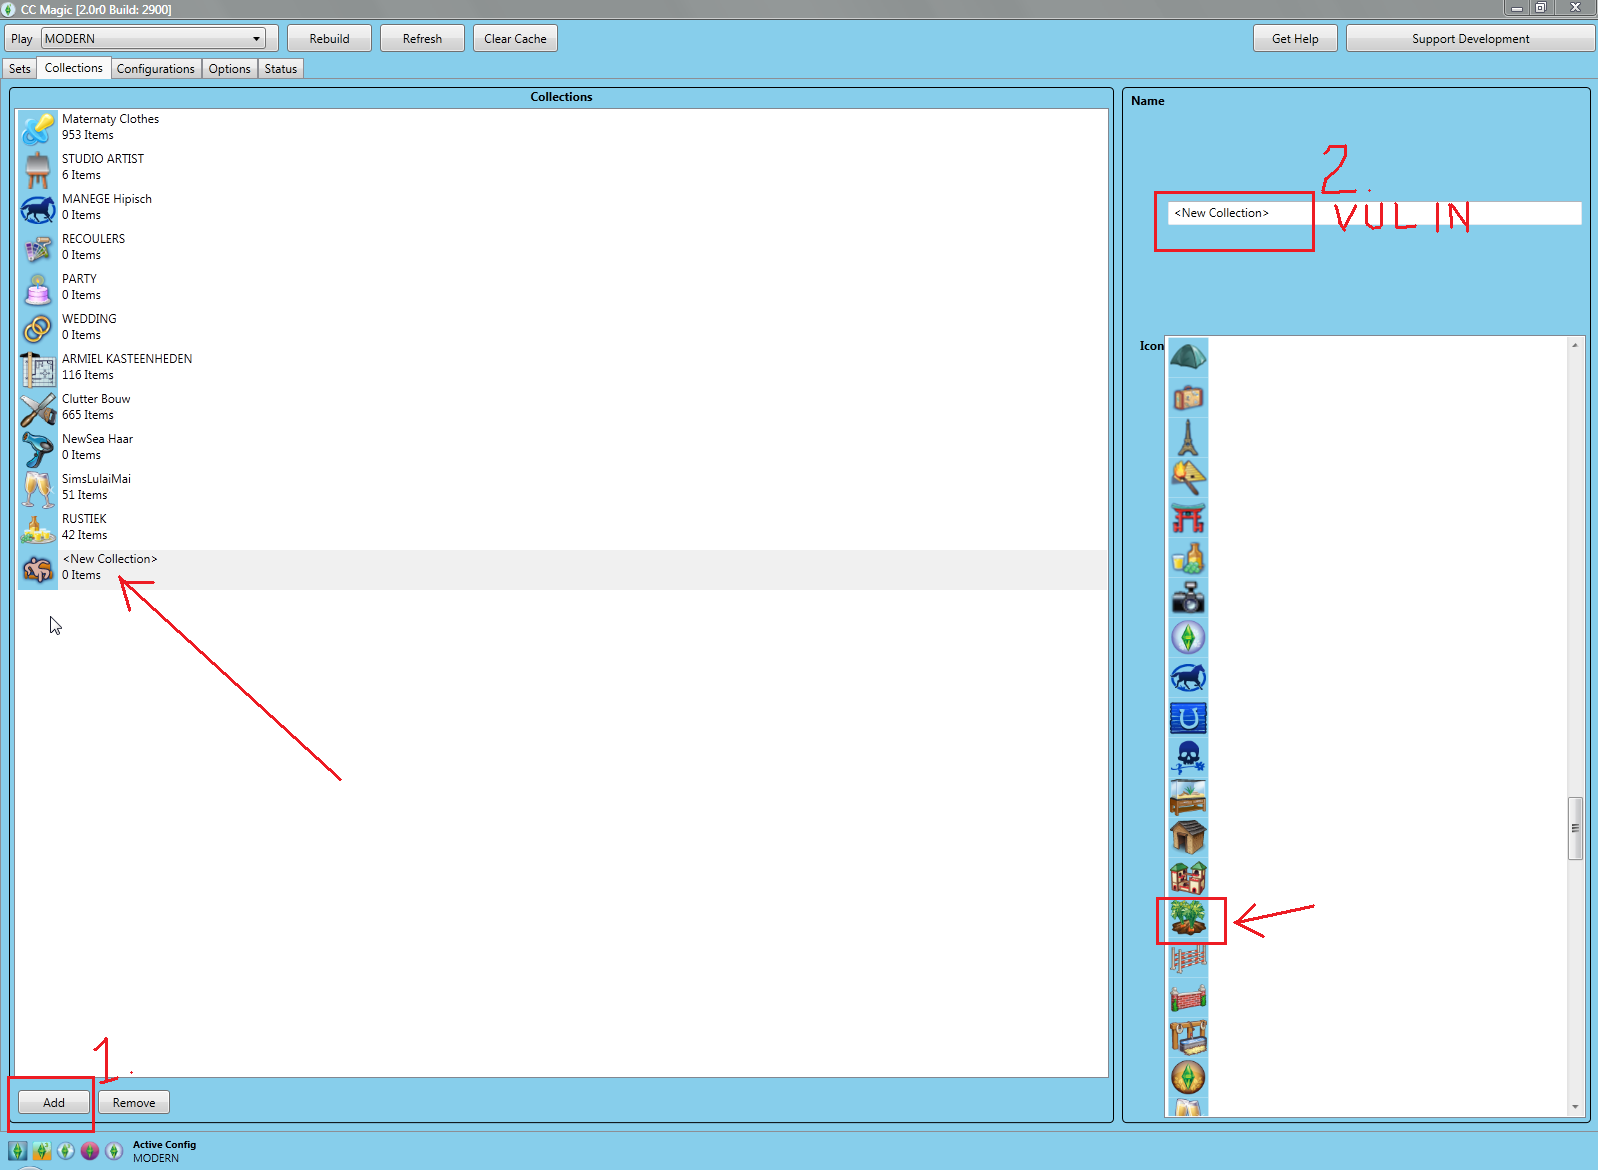
Task: Click the Play button
Action: pyautogui.click(x=22, y=39)
